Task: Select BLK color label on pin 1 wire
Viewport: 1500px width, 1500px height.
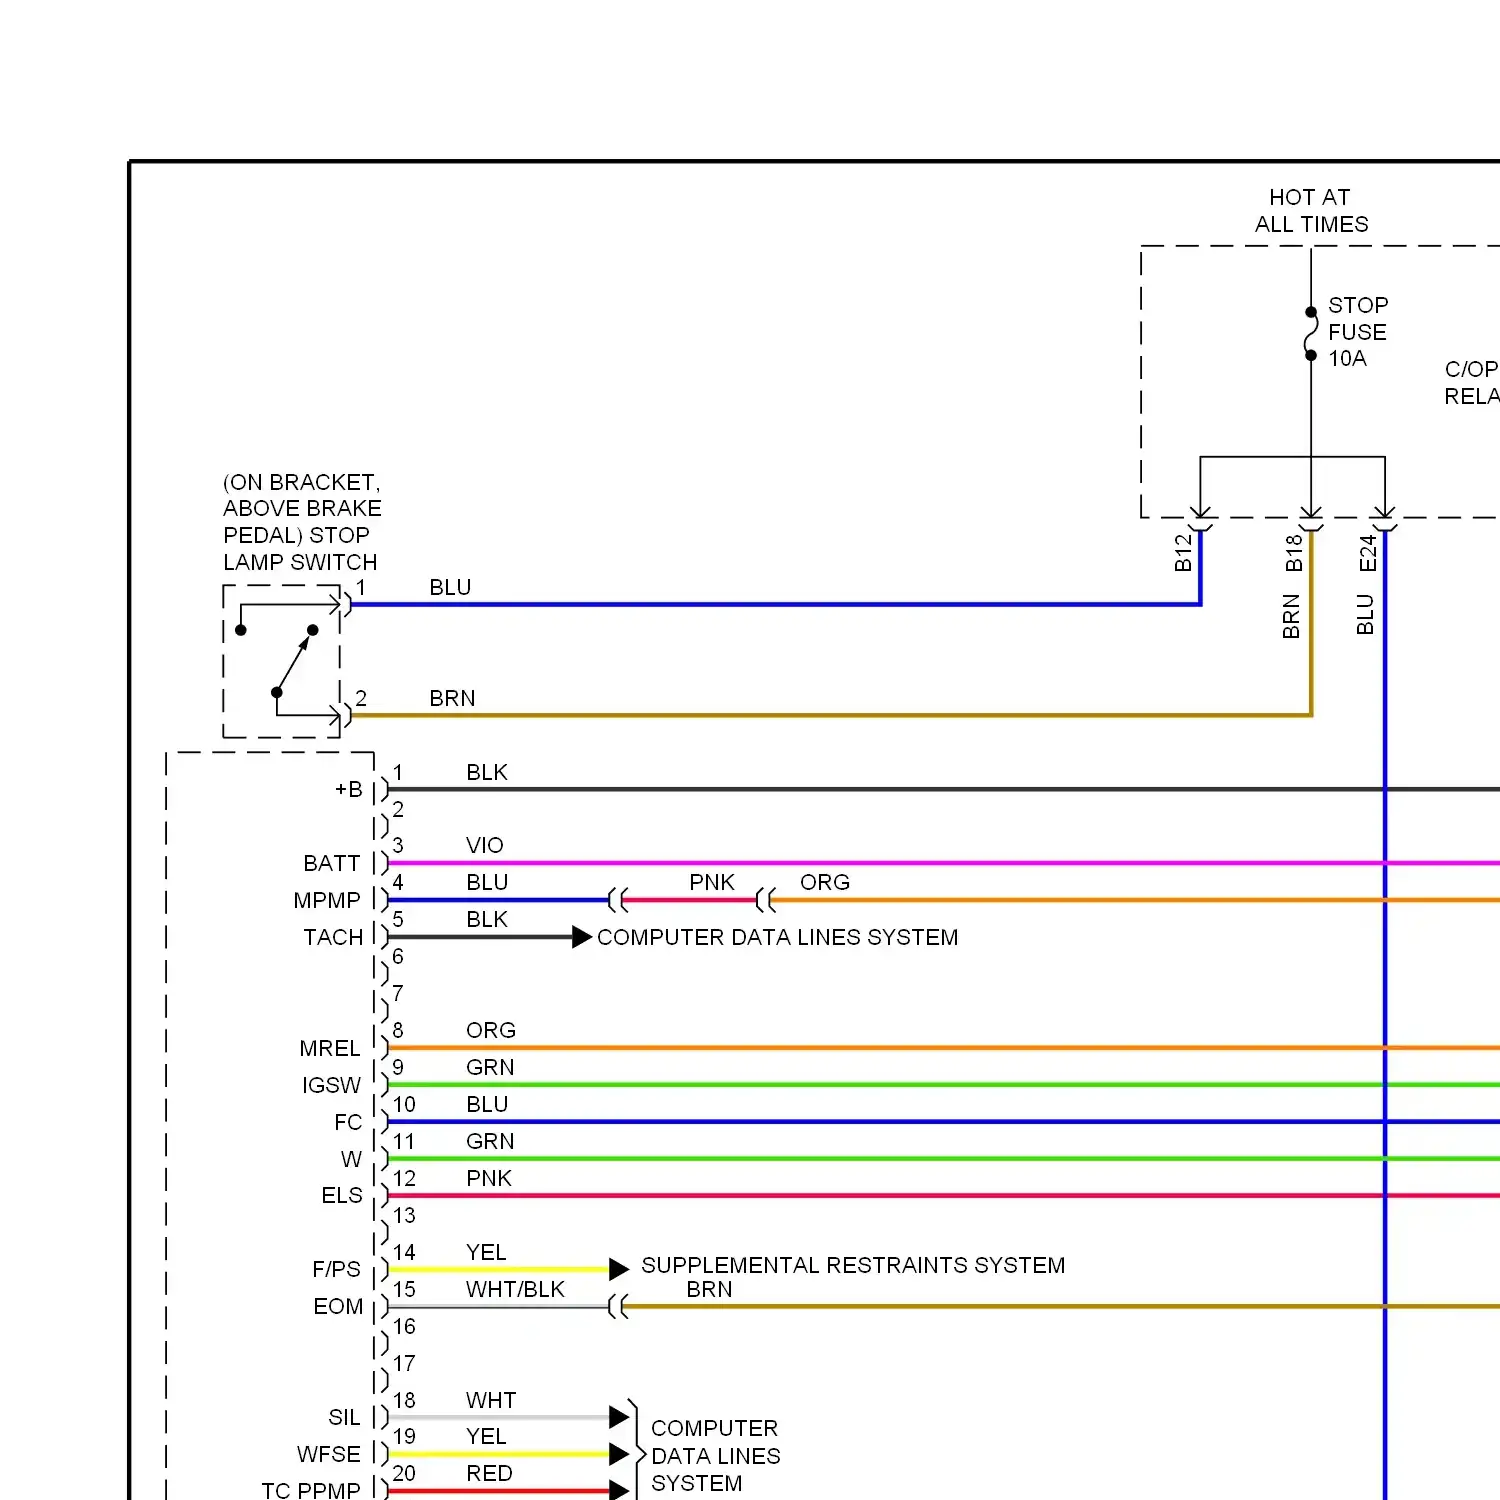Action: click(x=487, y=772)
